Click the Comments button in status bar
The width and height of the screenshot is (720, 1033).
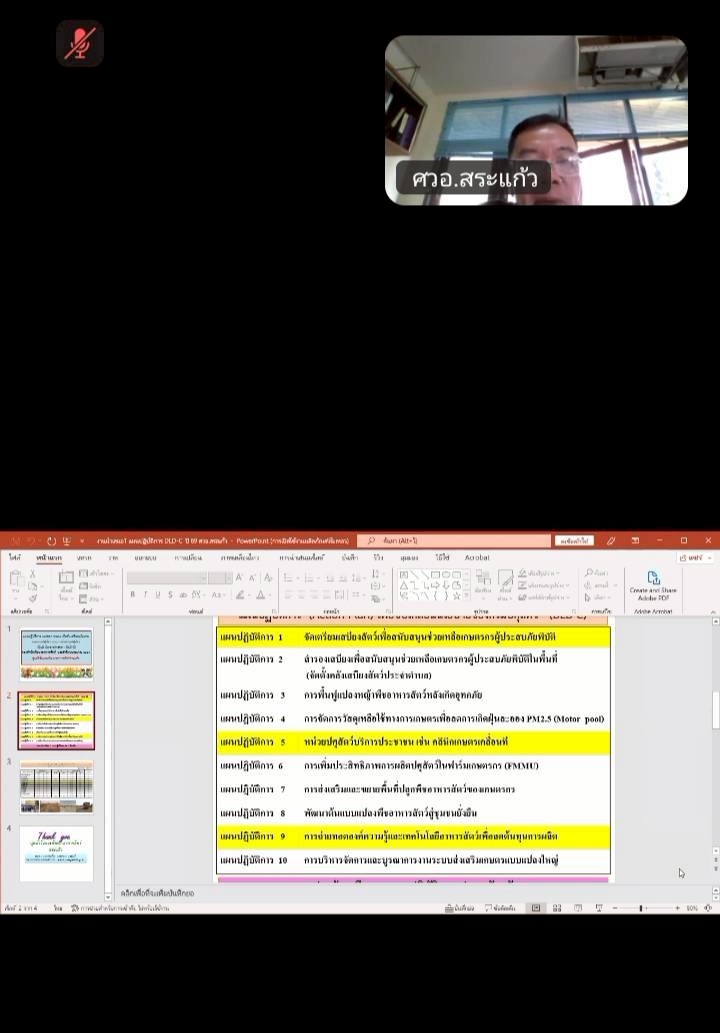(501, 908)
